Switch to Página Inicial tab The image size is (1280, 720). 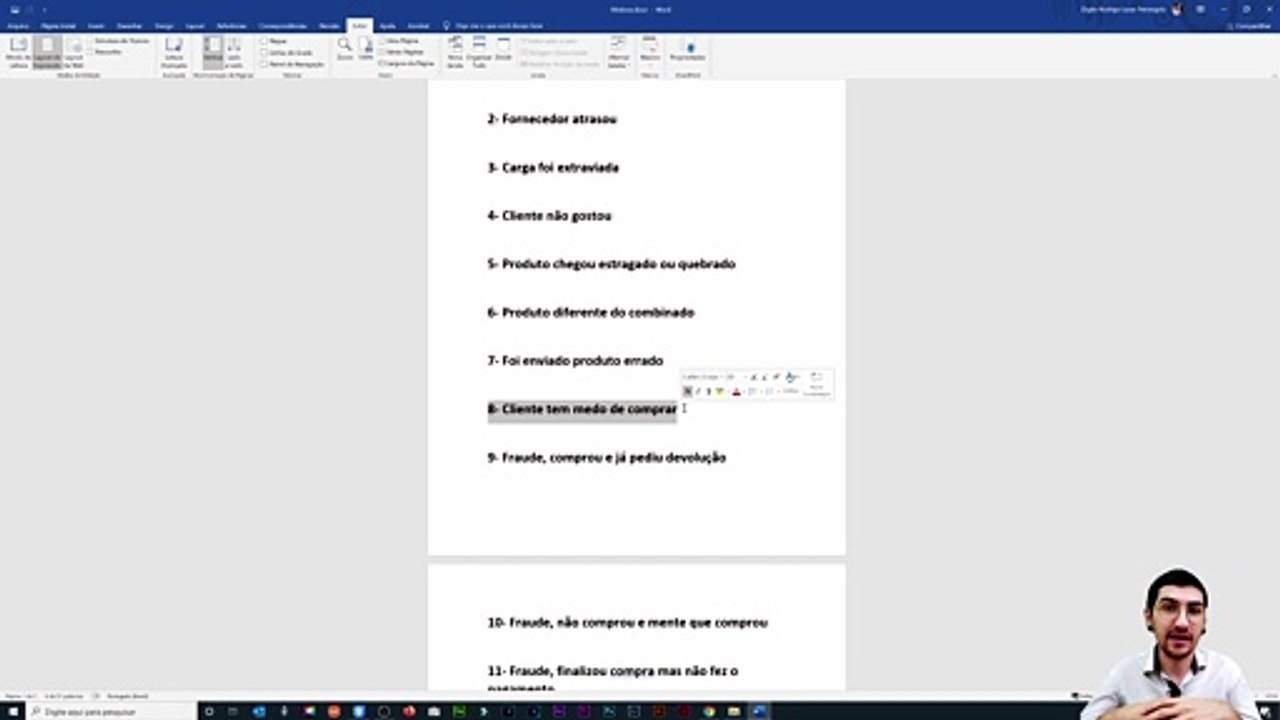coord(58,25)
